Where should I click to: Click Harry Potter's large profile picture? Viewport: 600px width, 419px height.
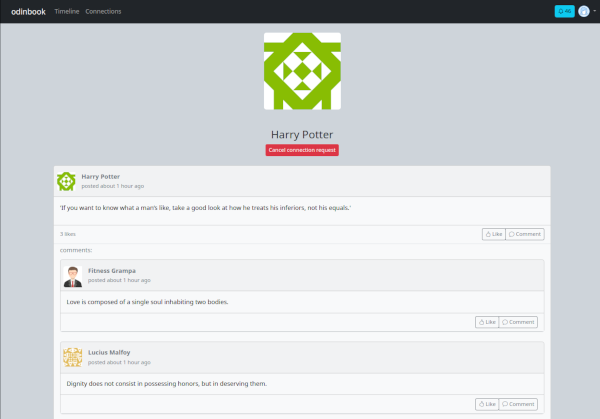(302, 71)
